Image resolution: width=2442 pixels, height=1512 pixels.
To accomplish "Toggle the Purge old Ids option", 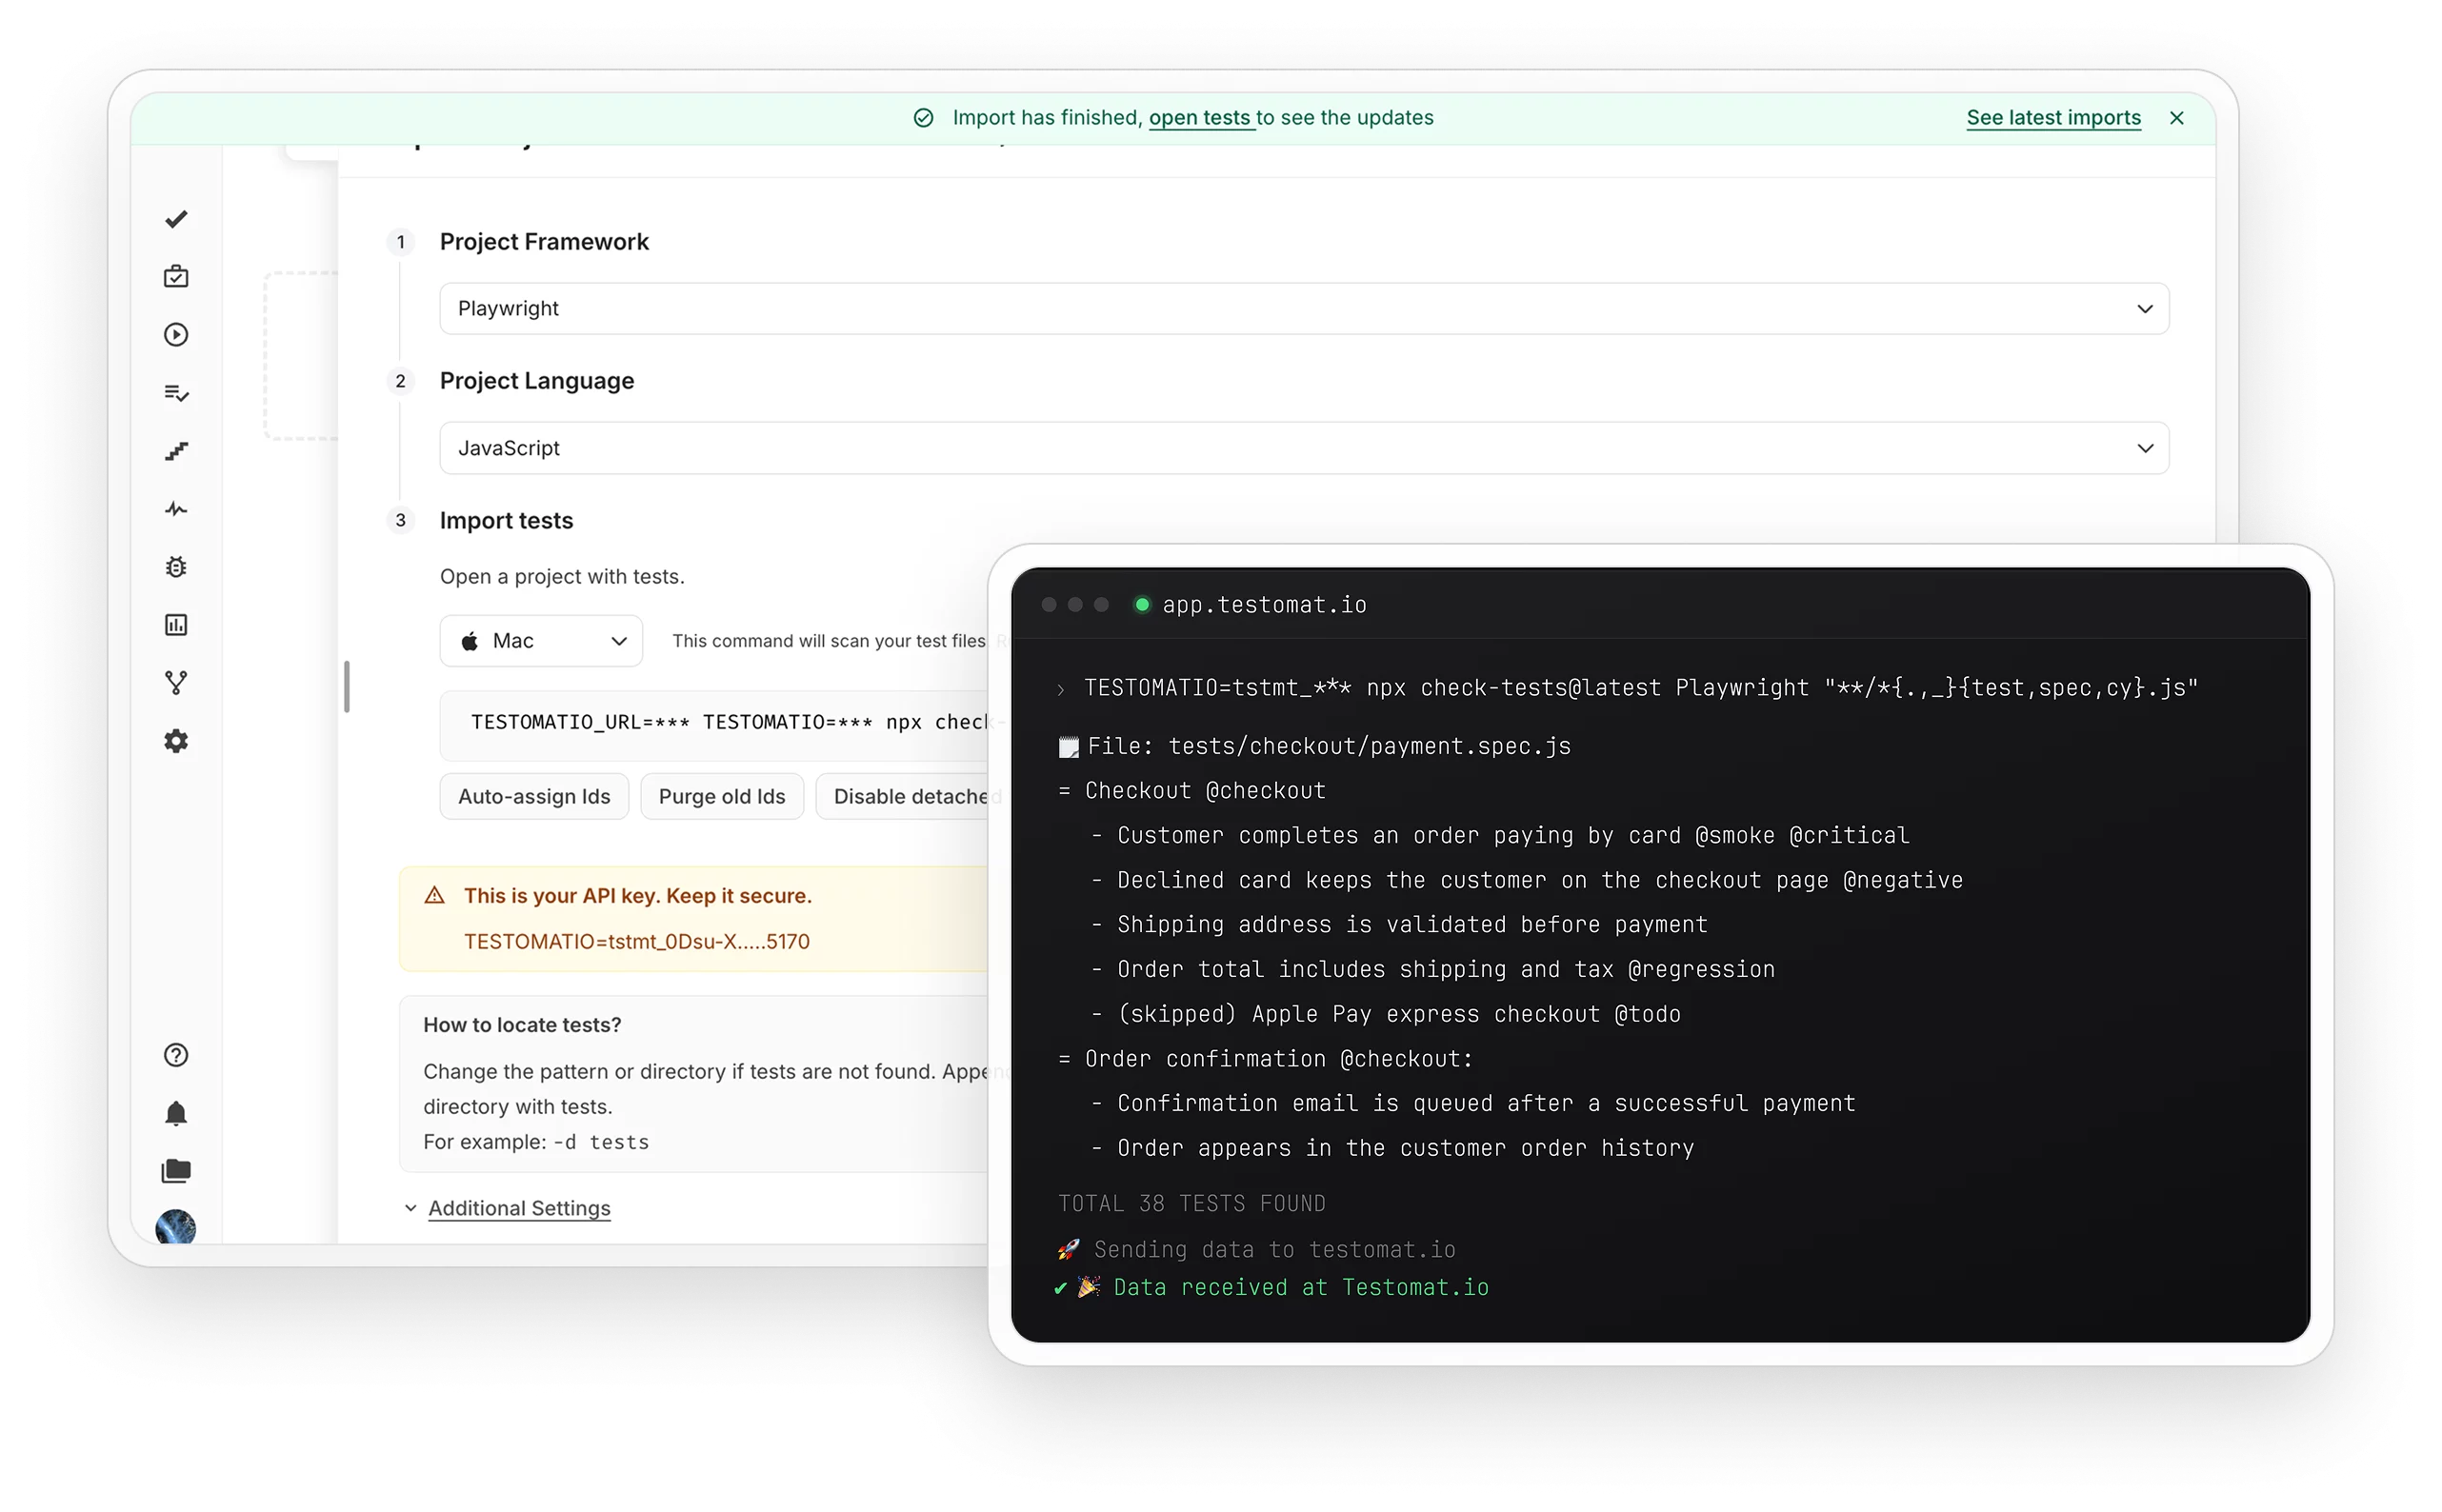I will click(x=722, y=796).
